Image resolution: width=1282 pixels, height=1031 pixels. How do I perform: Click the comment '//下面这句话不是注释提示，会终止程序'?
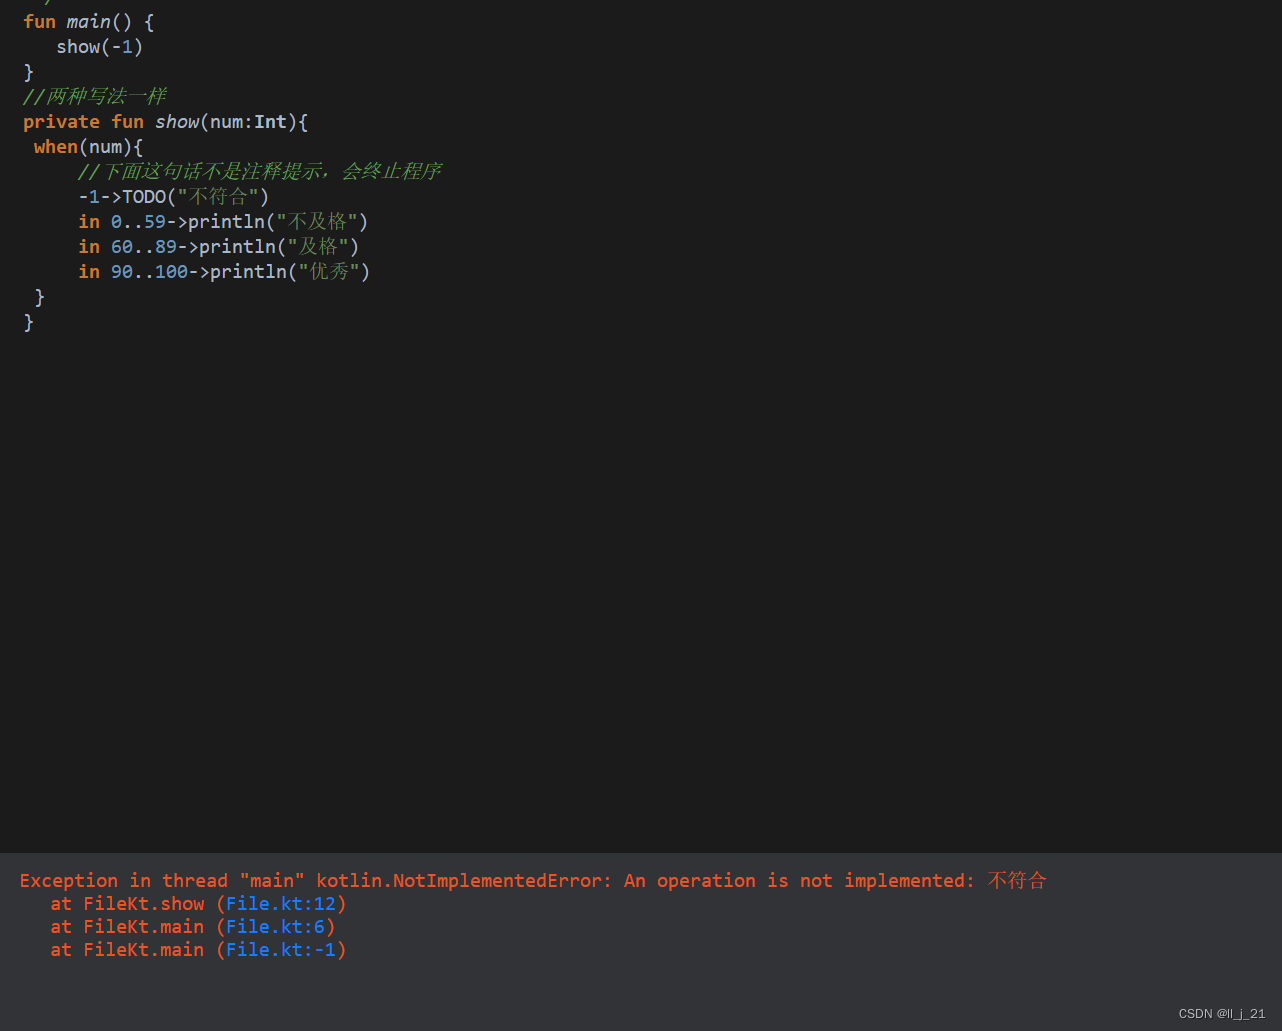click(260, 171)
